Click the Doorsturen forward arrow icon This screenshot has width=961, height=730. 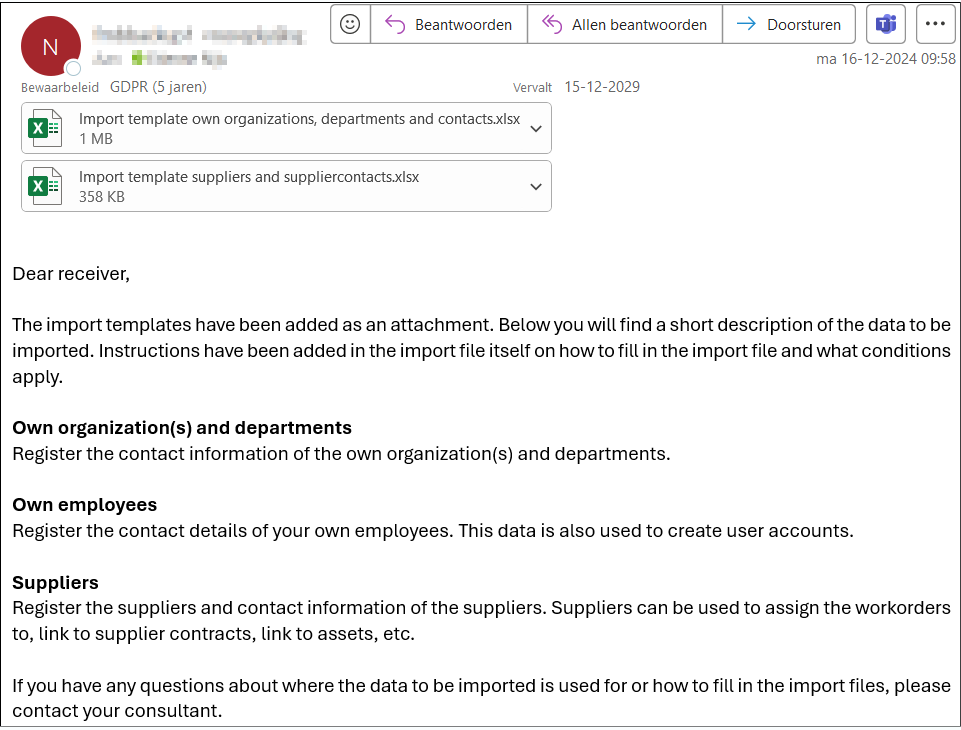(746, 25)
